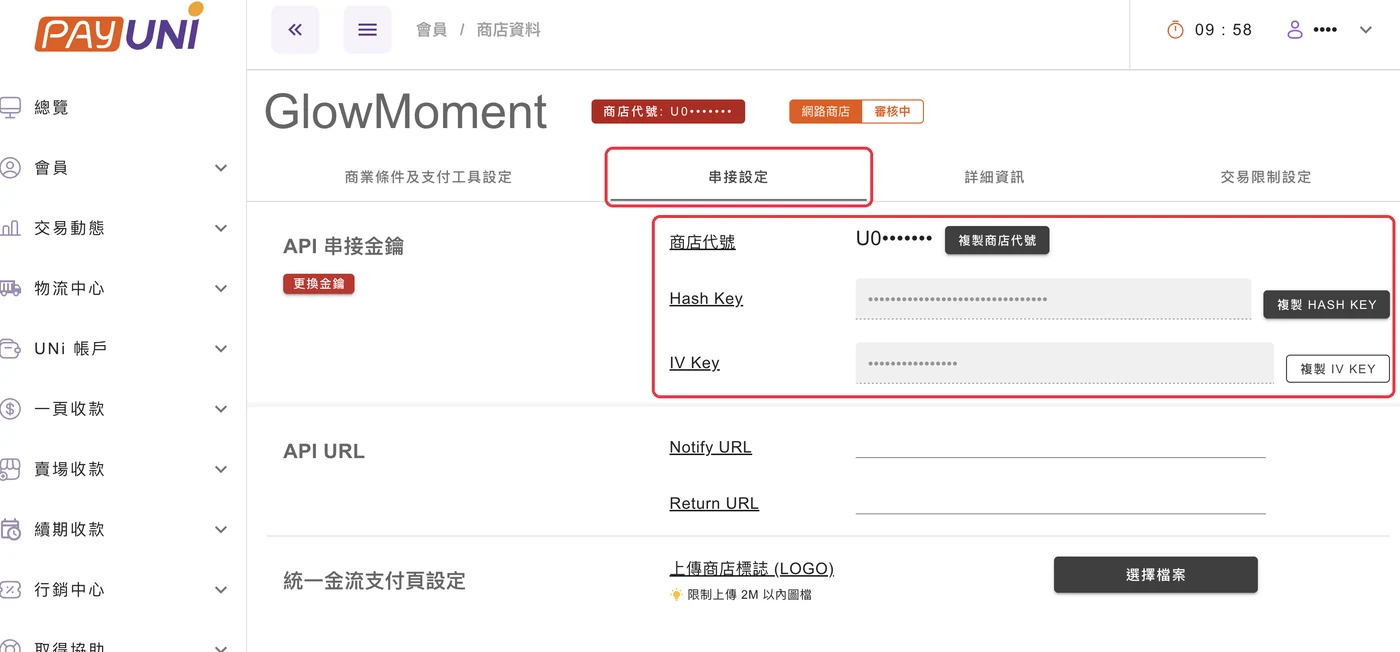The width and height of the screenshot is (1400, 652).
Task: Click the Return URL input field
Action: point(1060,502)
